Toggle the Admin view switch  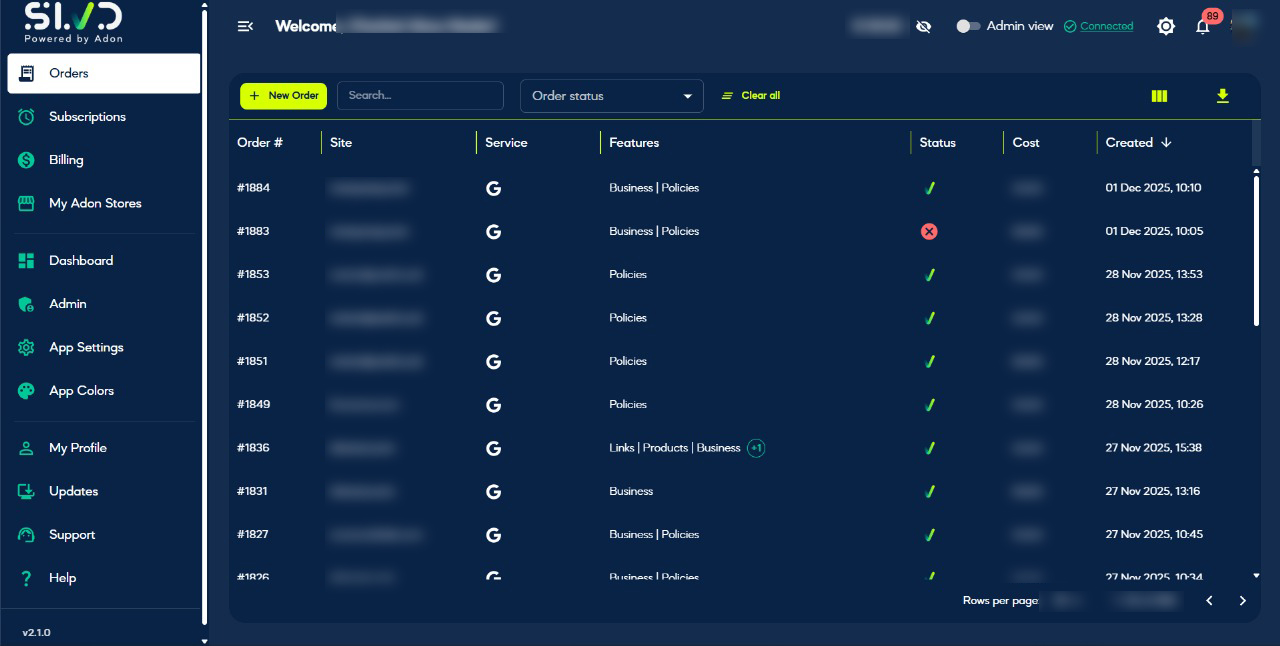click(968, 27)
